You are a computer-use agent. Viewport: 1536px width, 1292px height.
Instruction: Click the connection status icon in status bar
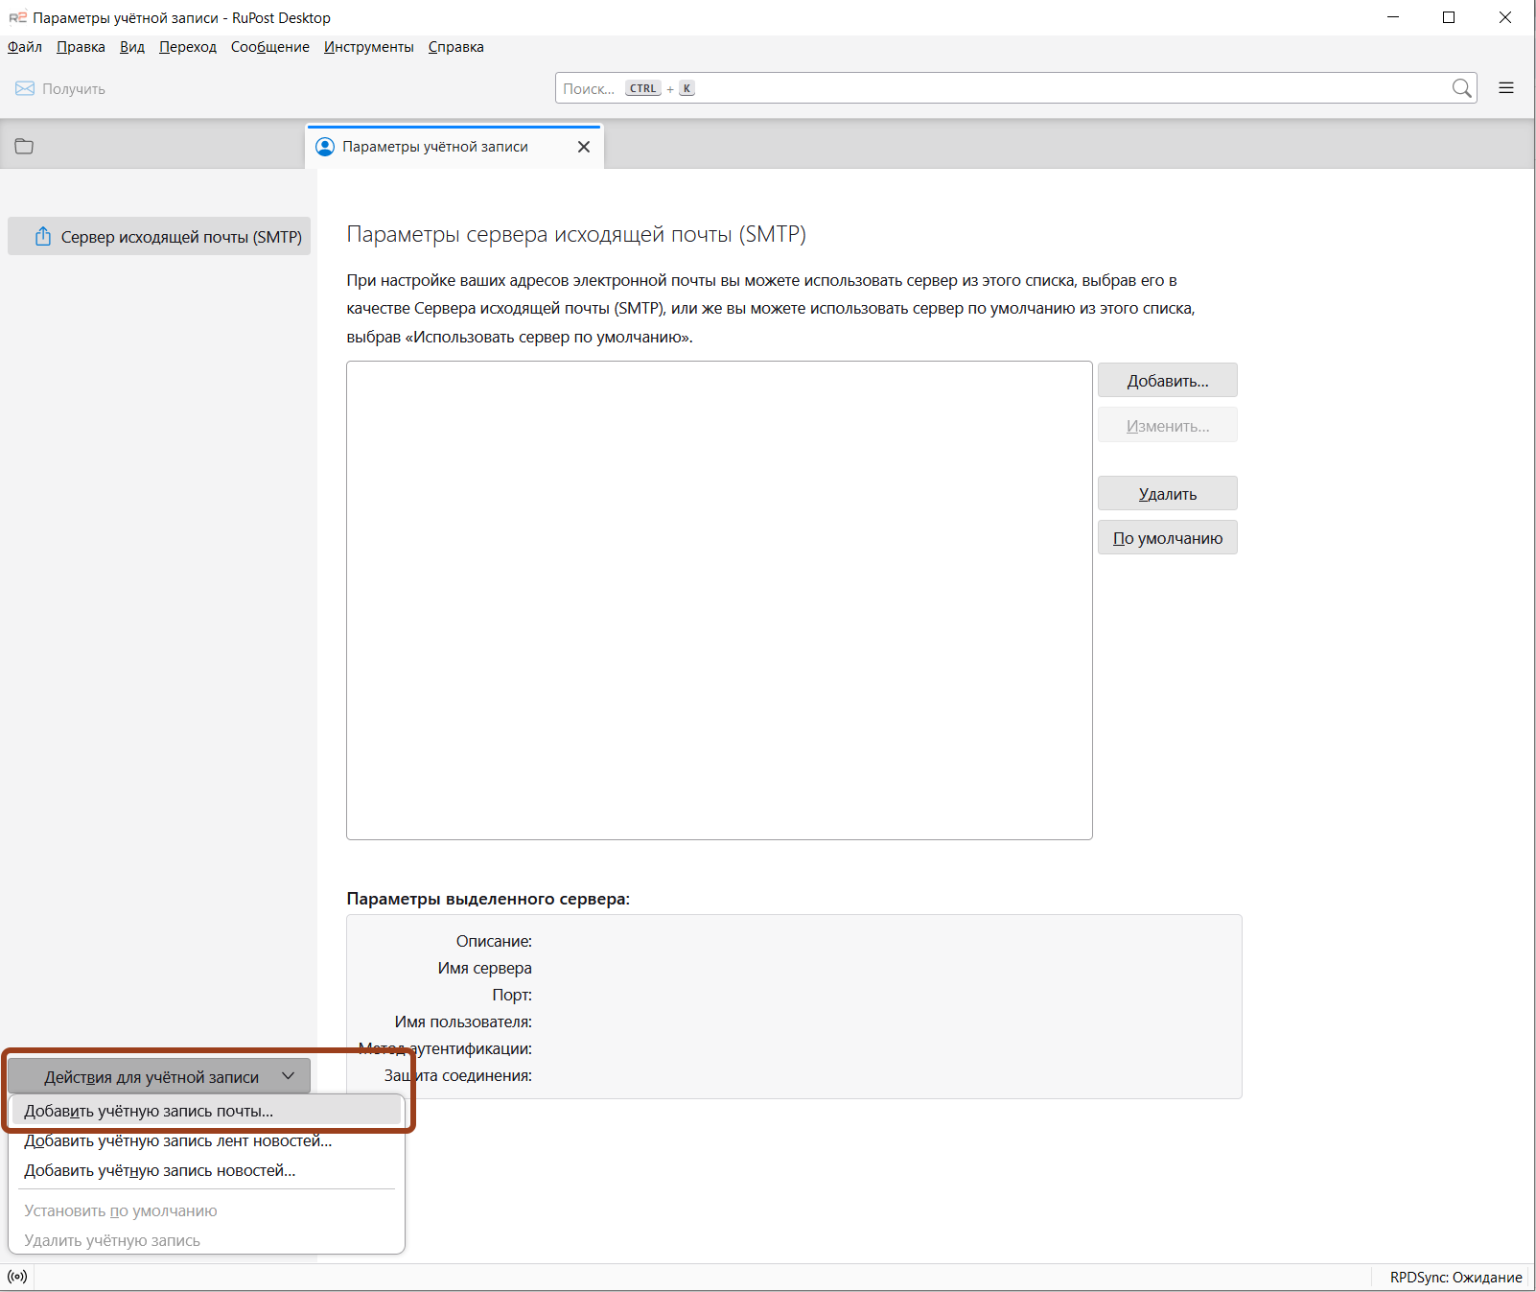[17, 1277]
